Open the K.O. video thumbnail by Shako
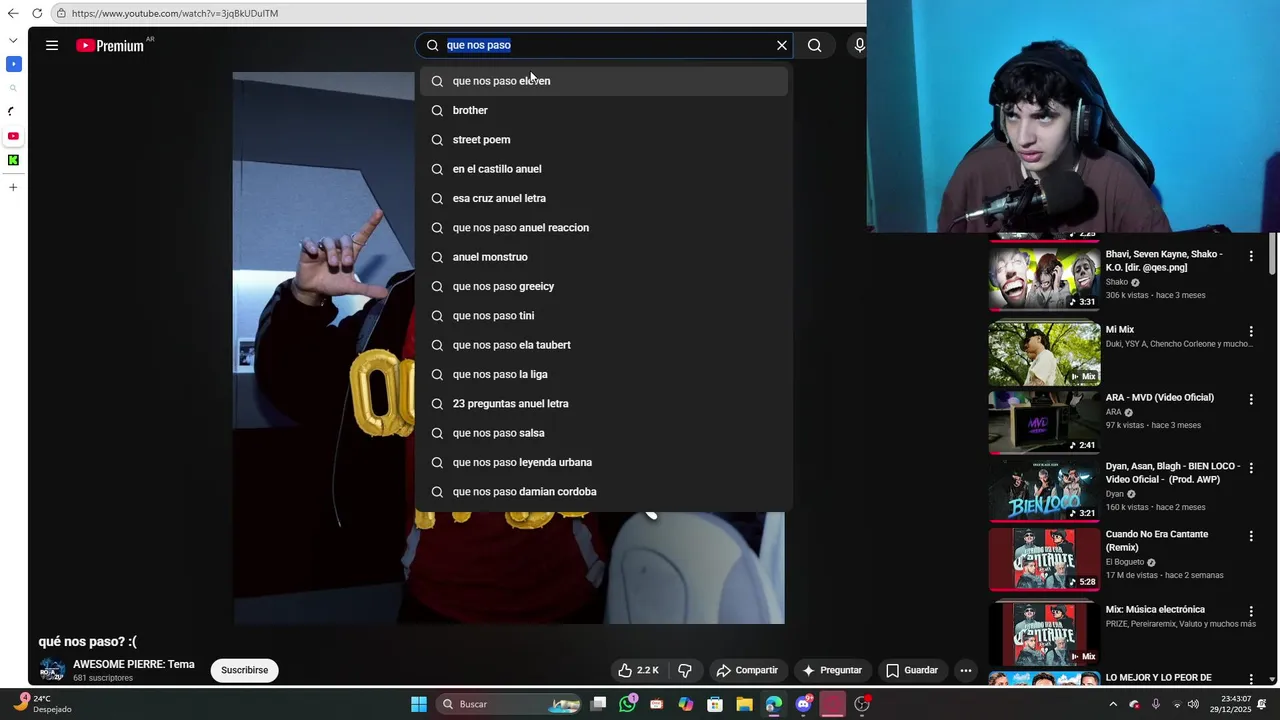Viewport: 1280px width, 720px height. pyautogui.click(x=1044, y=279)
